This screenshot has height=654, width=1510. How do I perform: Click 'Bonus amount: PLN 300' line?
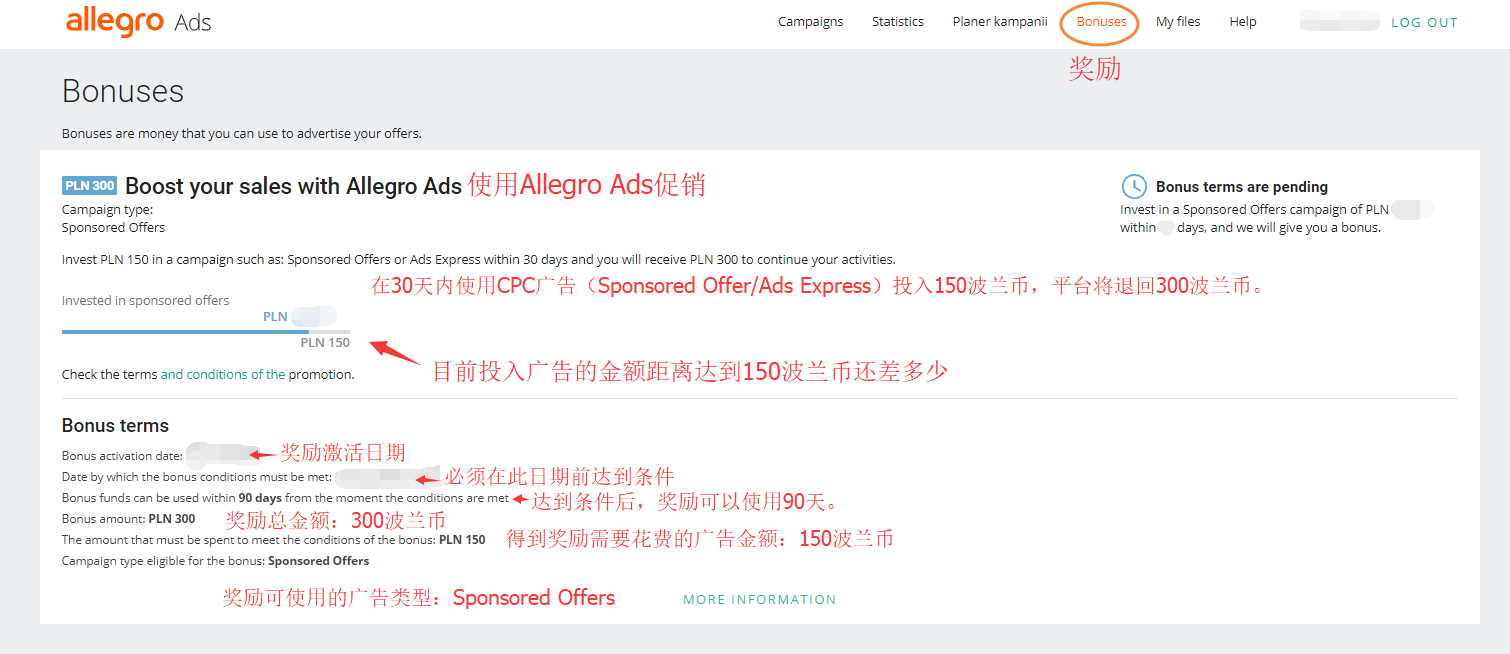[129, 519]
